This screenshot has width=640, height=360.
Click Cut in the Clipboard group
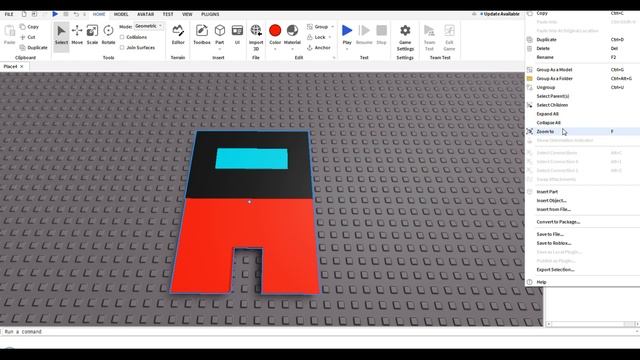coord(28,37)
